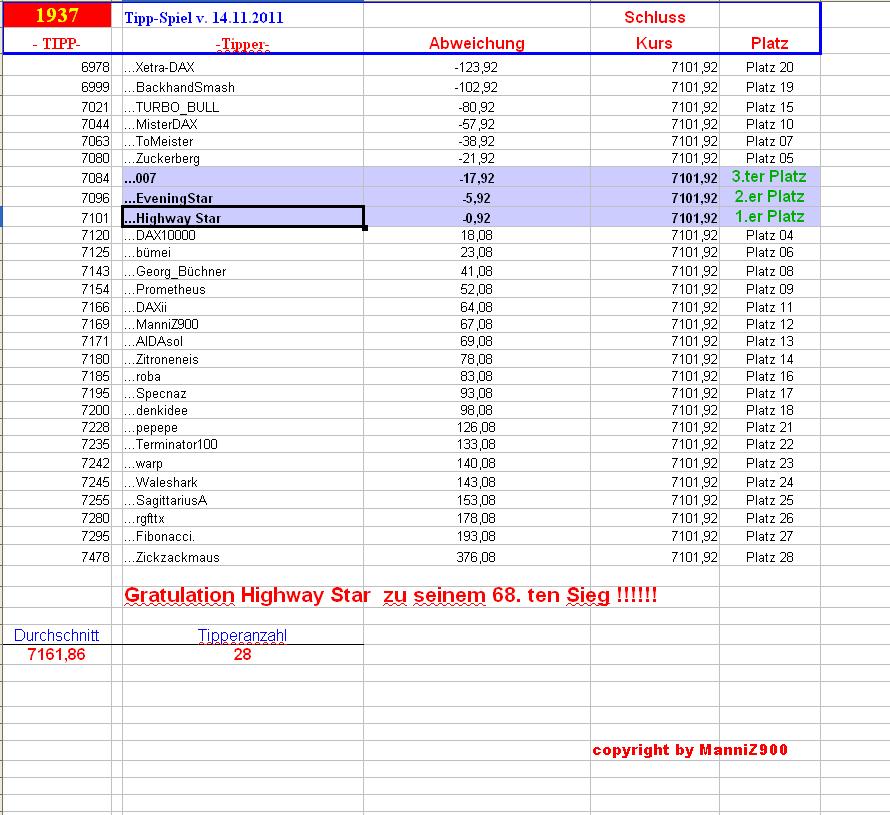The image size is (890, 815).
Task: Click the Kurs value in the Xetra-DAX row
Action: click(x=694, y=67)
